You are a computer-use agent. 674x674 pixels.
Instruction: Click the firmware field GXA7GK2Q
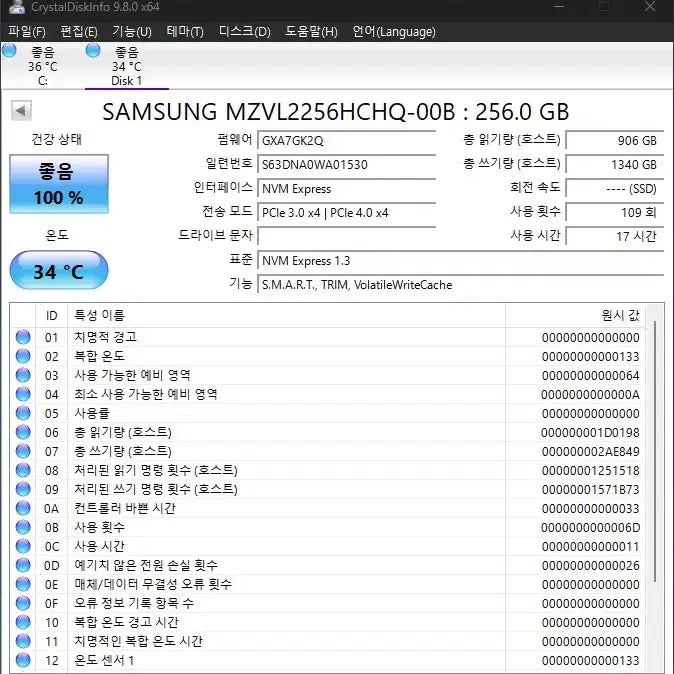point(346,141)
